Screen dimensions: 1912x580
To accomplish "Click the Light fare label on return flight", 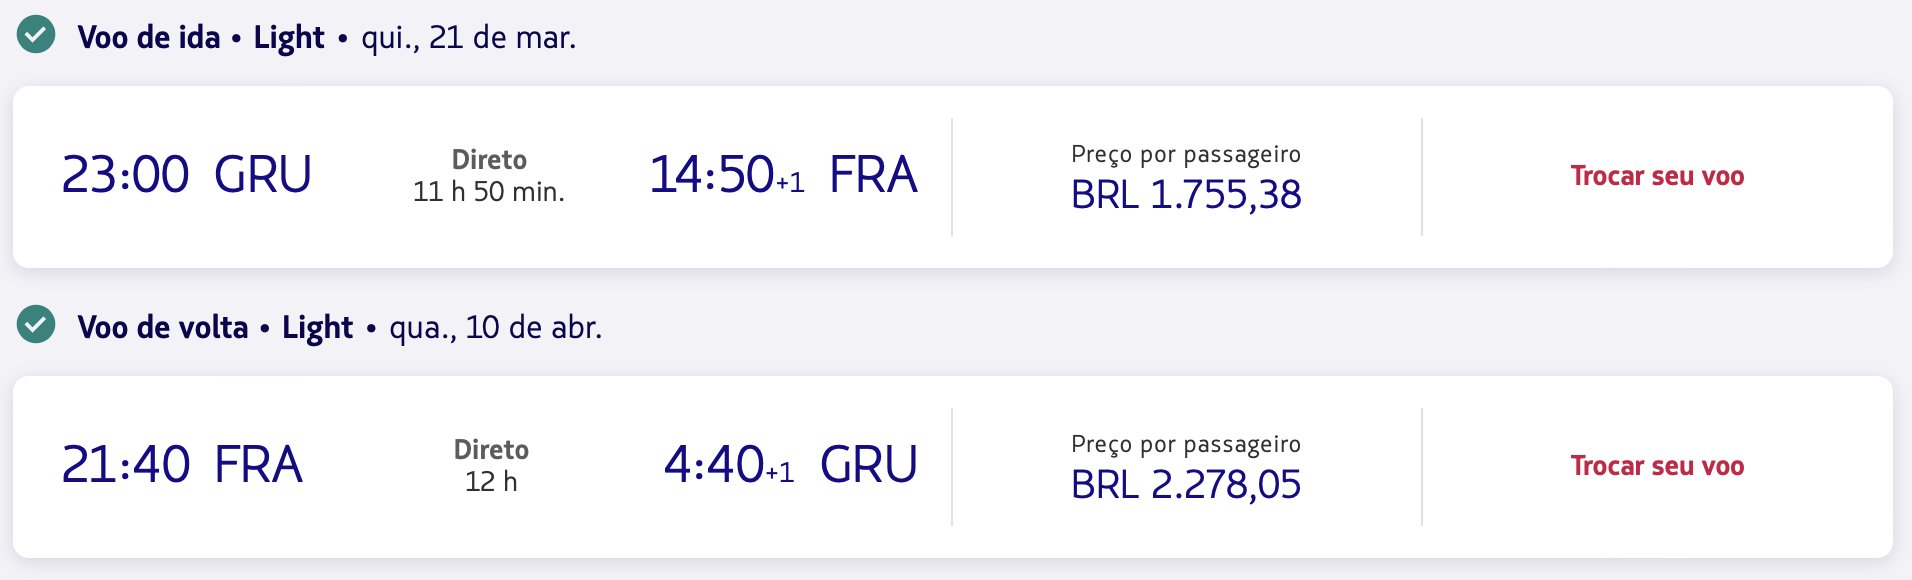I will tap(318, 327).
